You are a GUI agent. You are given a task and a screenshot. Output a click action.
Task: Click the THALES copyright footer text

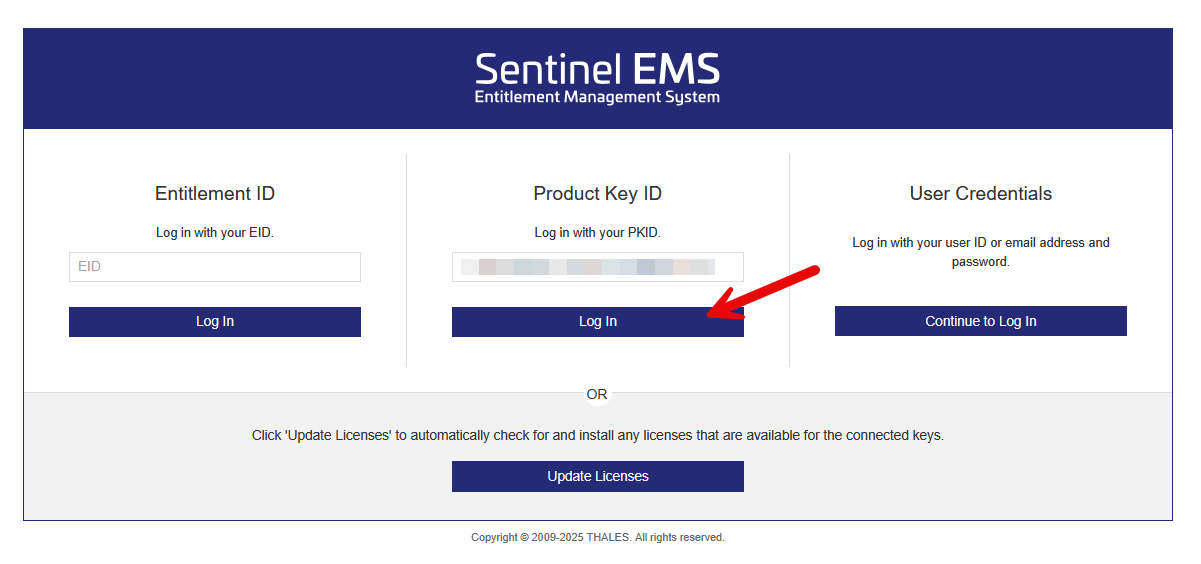(x=598, y=538)
